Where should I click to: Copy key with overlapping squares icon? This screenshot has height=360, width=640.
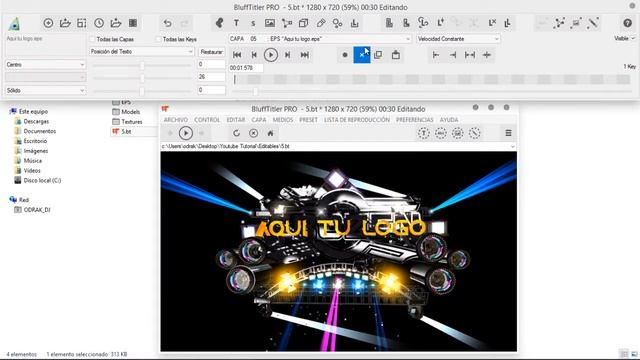coord(378,55)
